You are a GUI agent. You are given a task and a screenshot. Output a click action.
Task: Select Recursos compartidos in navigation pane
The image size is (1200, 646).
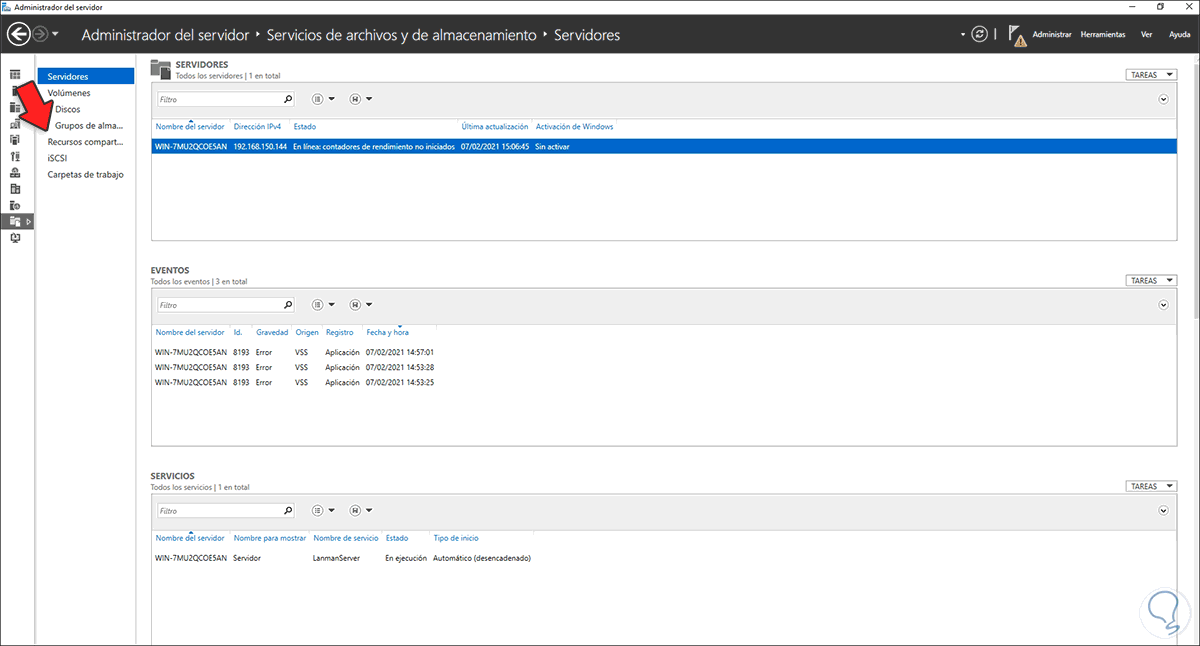click(86, 142)
